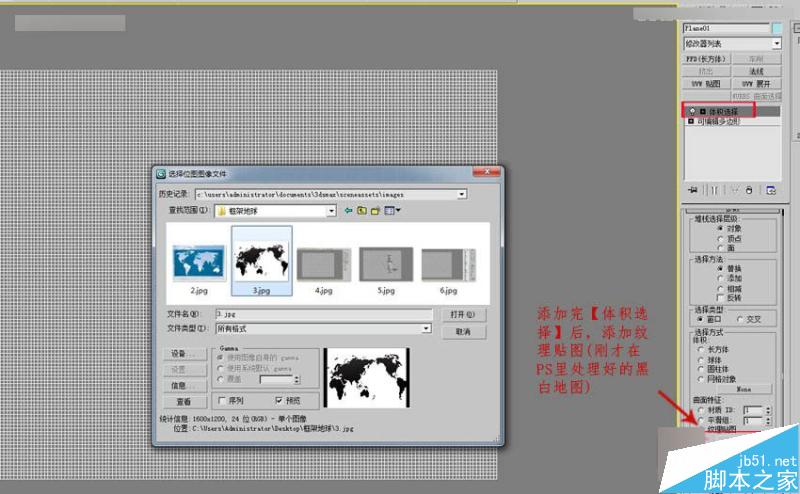
Task: Select the 材质 ID surface feature radio
Action: click(x=701, y=410)
